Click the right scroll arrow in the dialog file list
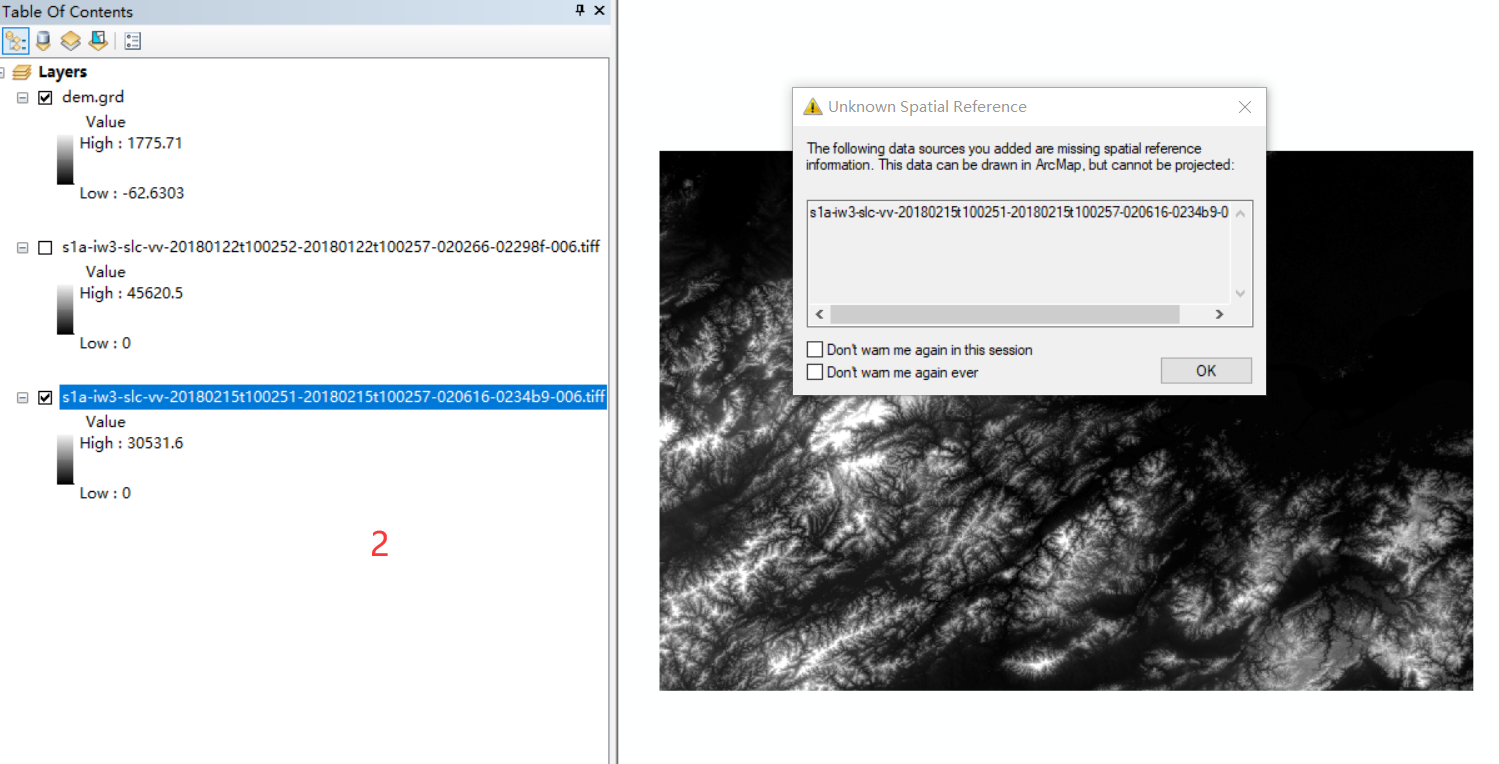The width and height of the screenshot is (1499, 764). pyautogui.click(x=1220, y=314)
